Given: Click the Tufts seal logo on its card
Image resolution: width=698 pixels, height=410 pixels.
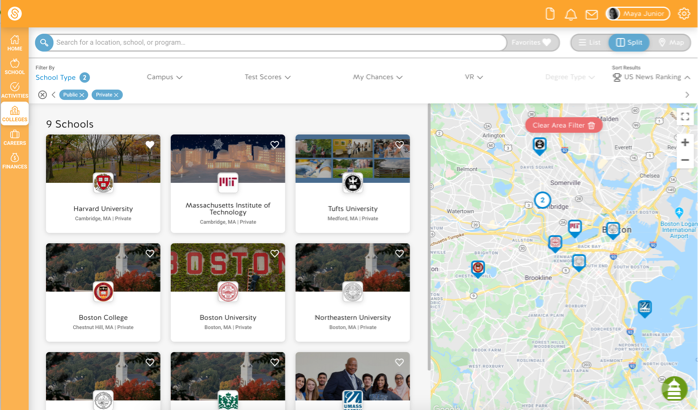Looking at the screenshot, I should (353, 183).
